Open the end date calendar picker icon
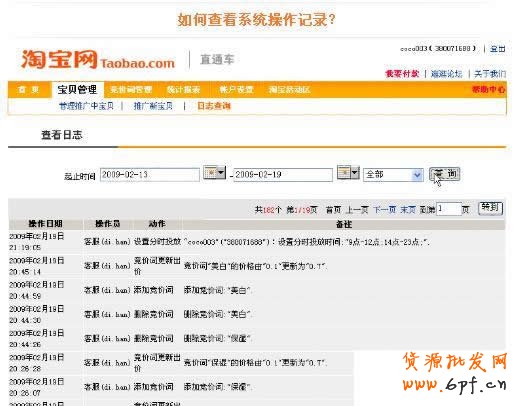This screenshot has width=517, height=406. (344, 172)
